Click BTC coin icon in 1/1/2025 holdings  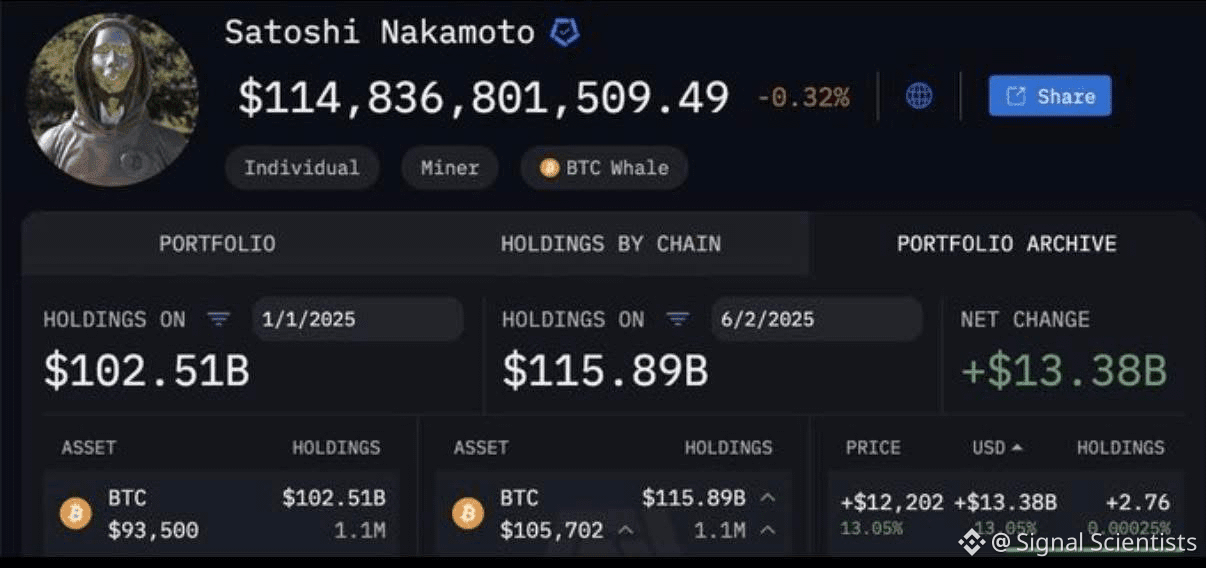pyautogui.click(x=75, y=514)
